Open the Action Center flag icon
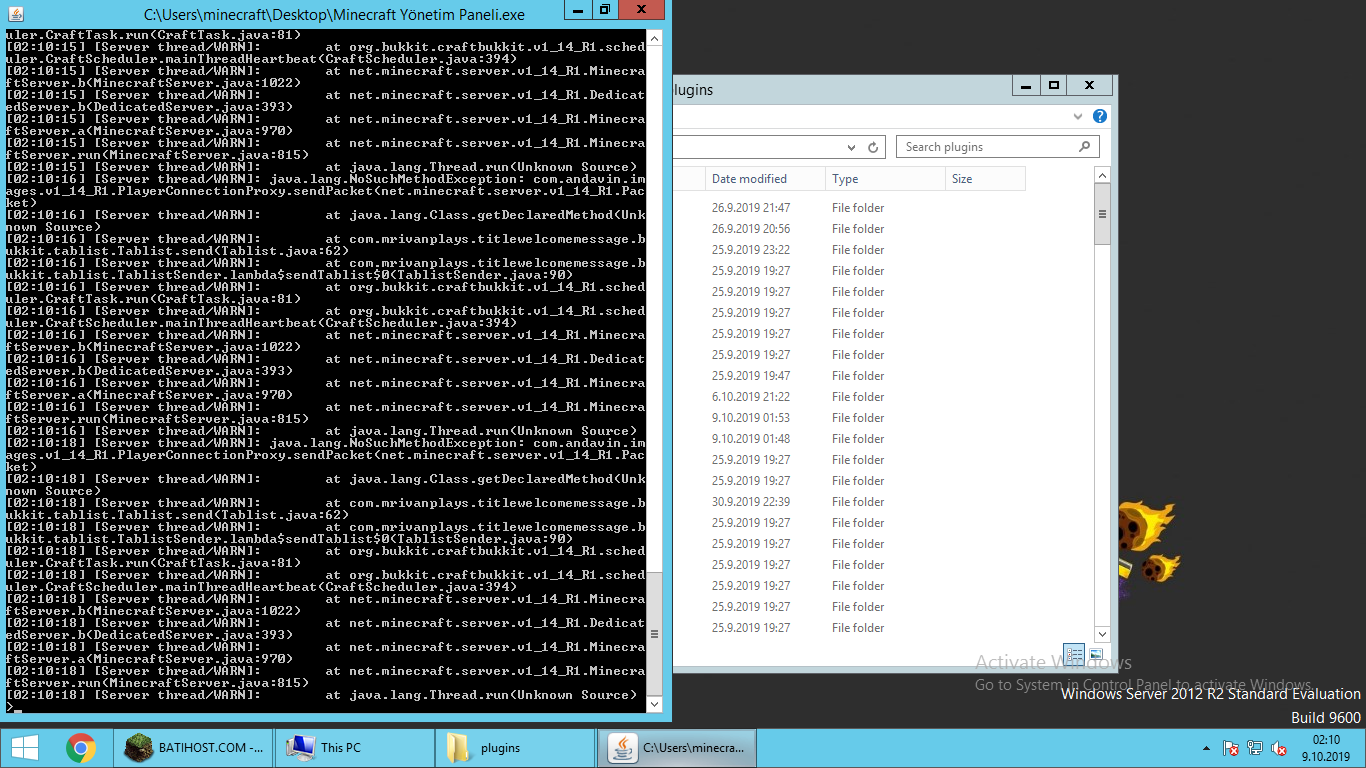This screenshot has width=1366, height=768. point(1231,748)
